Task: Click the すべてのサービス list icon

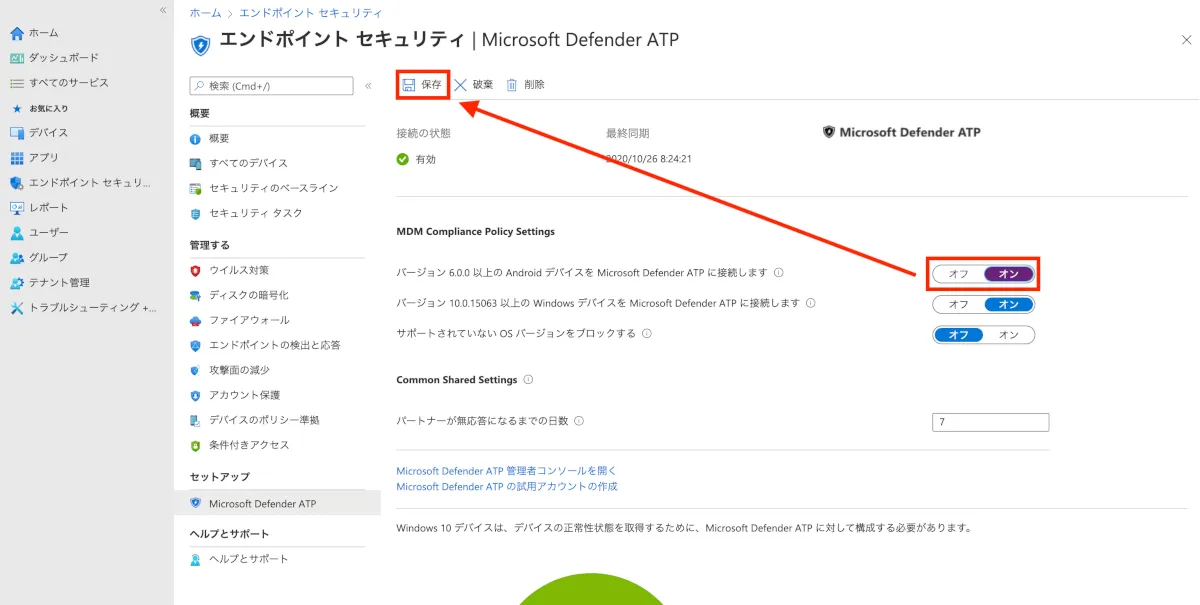Action: pos(17,83)
